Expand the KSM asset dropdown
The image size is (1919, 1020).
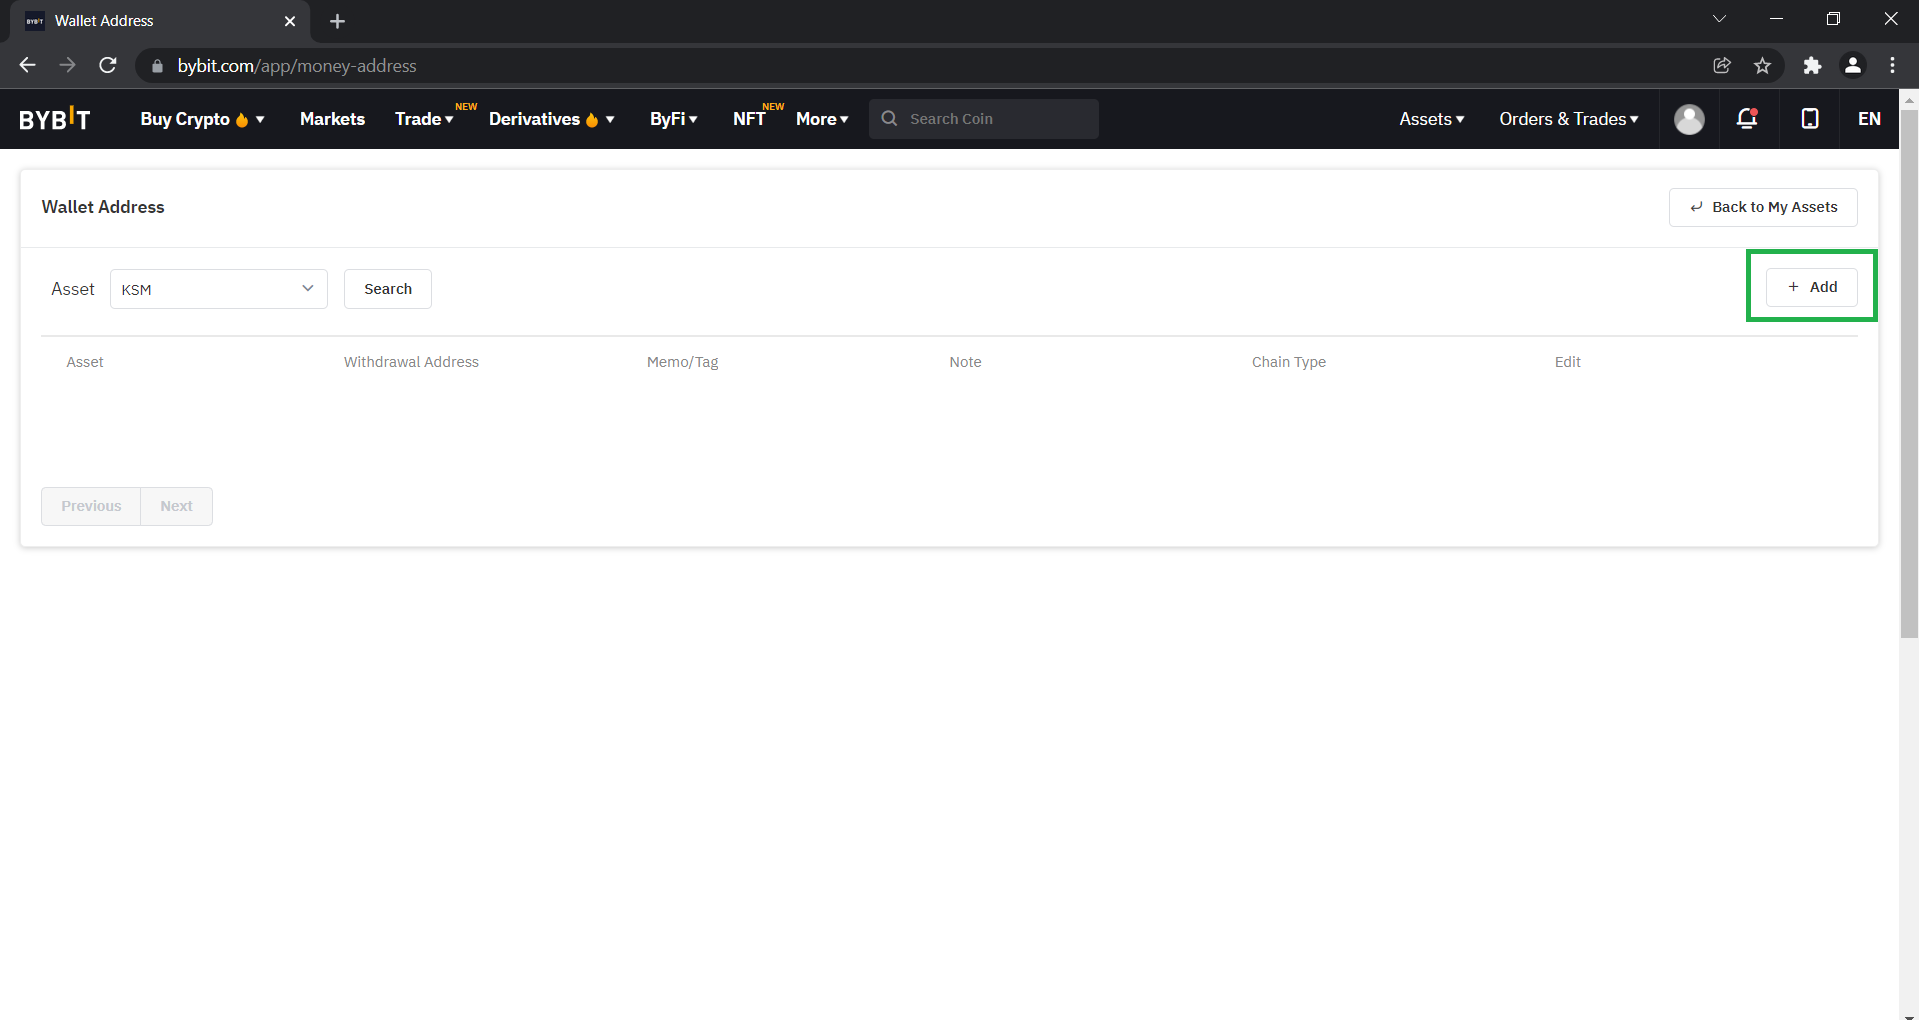coord(219,289)
